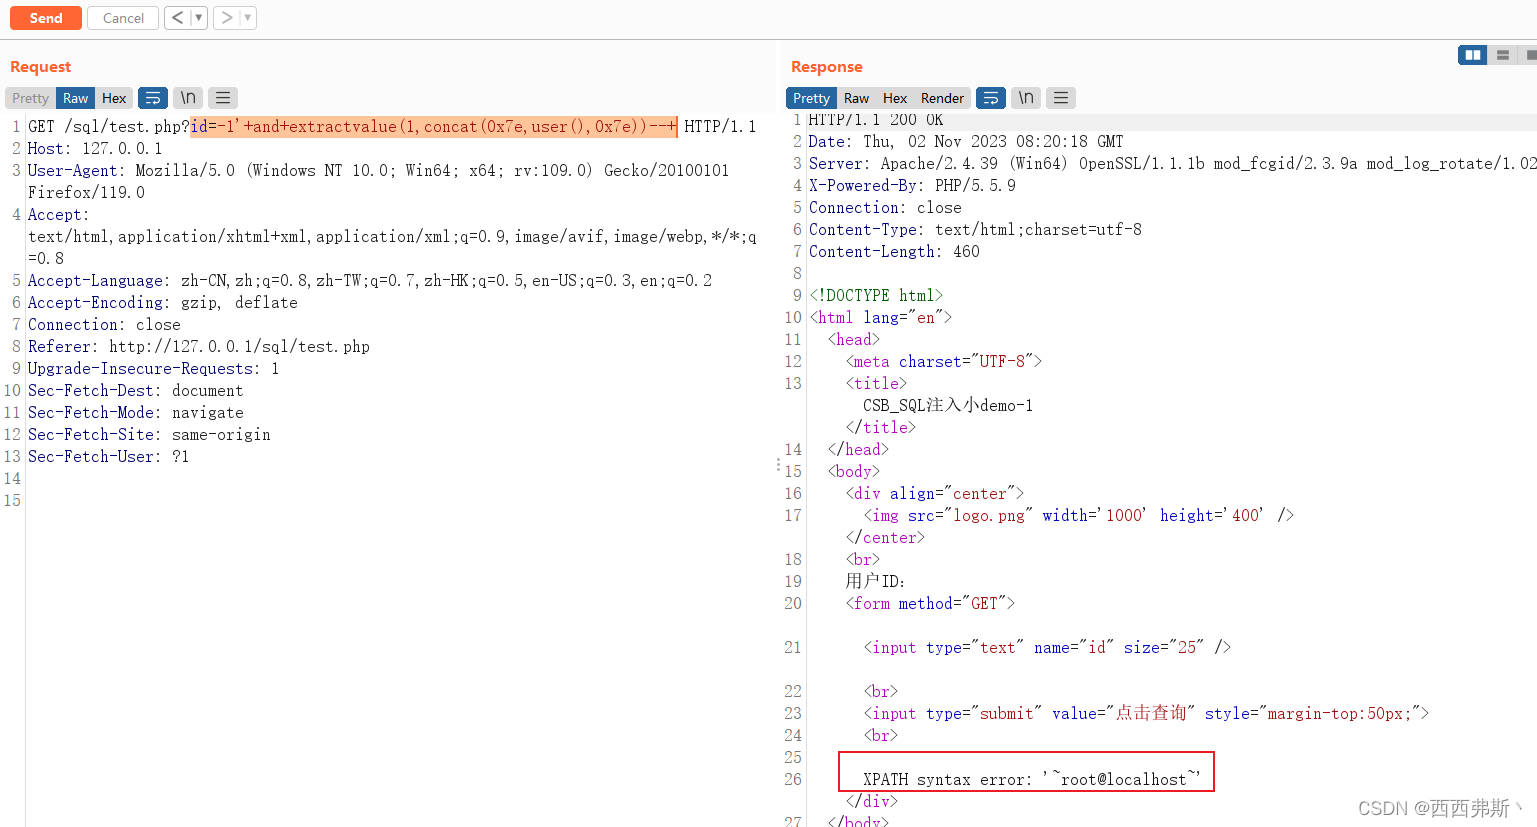Click the Date response header line
The image size is (1537, 827).
966,141
